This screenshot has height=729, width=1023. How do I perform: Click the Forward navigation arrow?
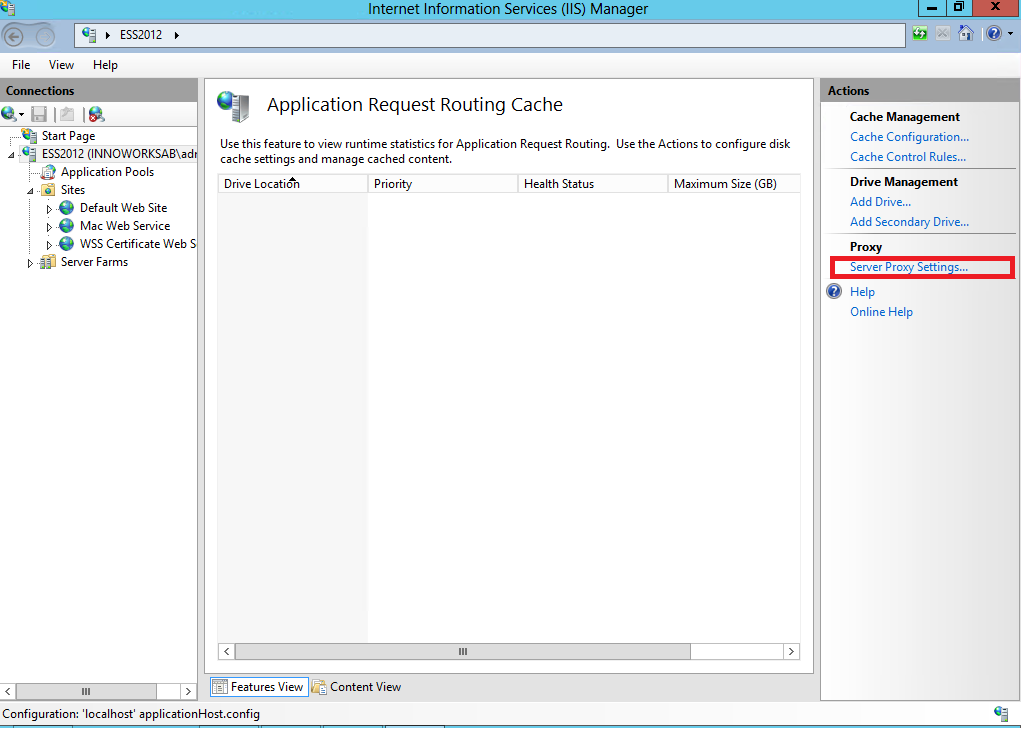point(45,37)
